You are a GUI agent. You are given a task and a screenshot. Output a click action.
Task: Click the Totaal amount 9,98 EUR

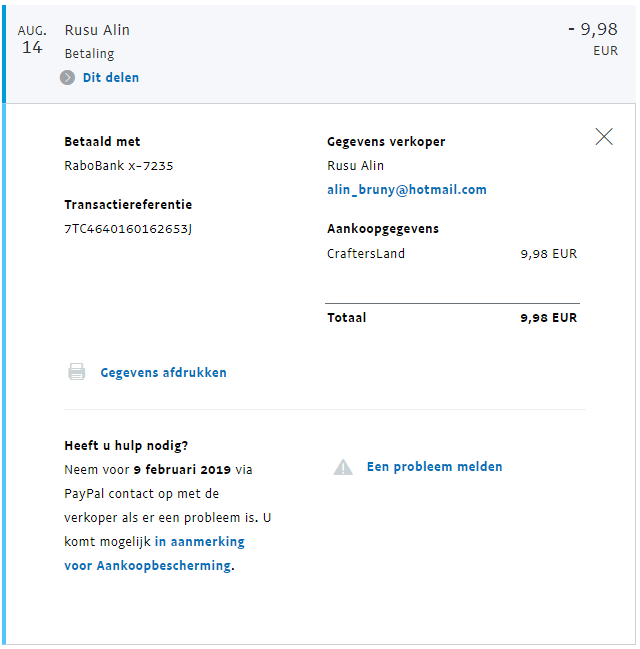coord(548,318)
